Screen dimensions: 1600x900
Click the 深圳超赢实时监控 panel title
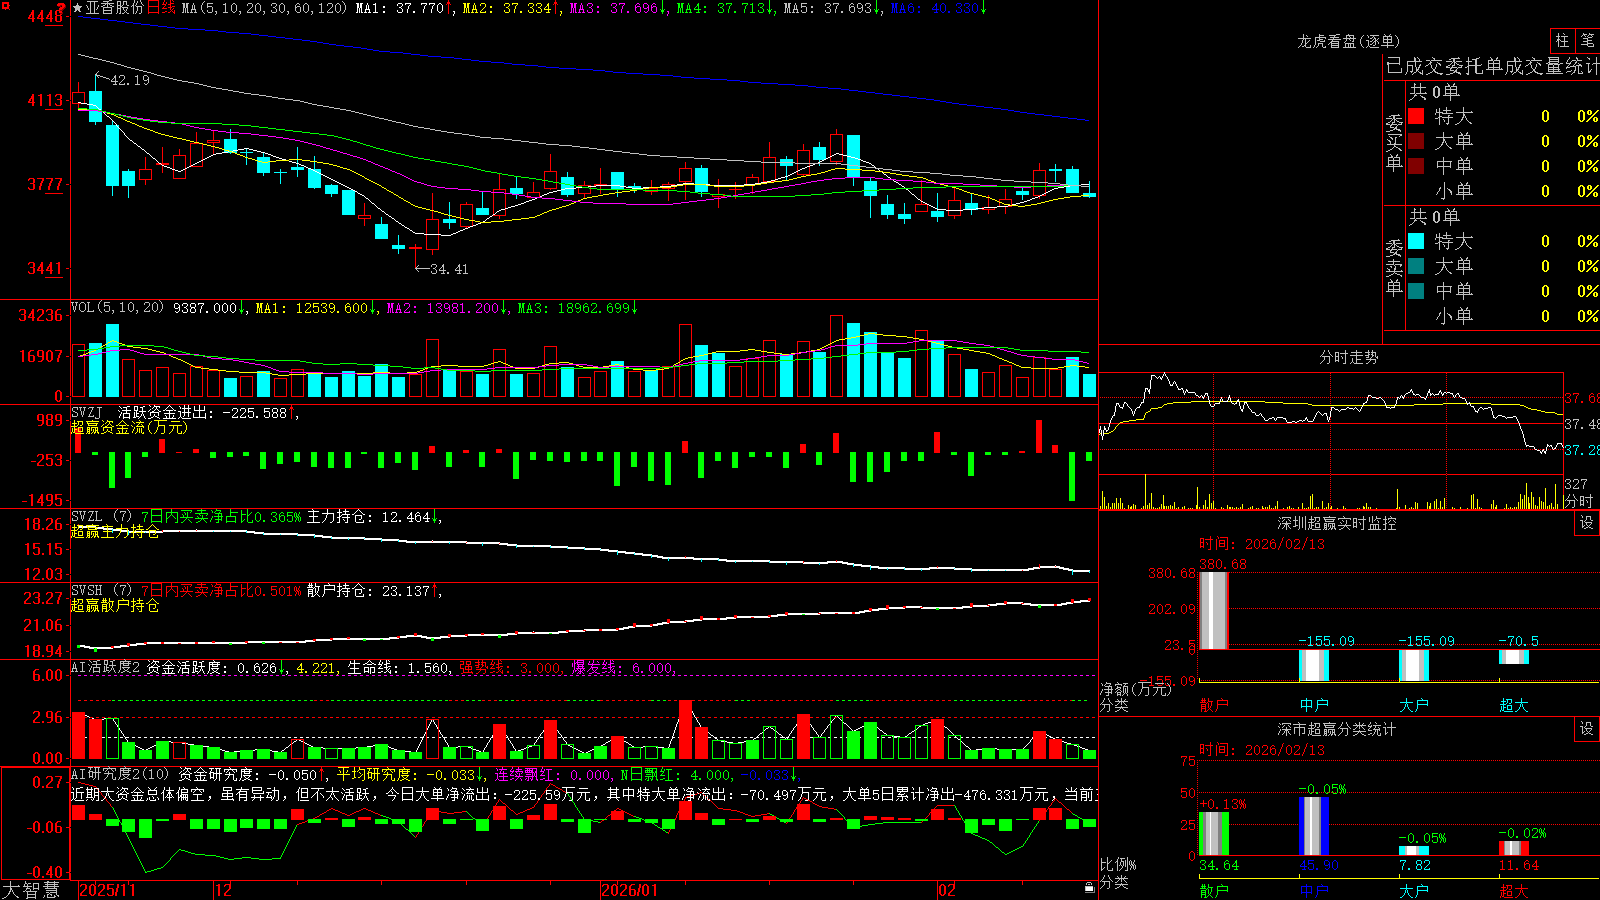pyautogui.click(x=1336, y=523)
